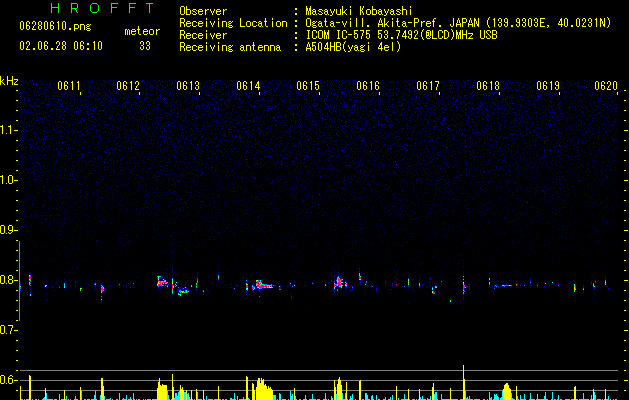Click the 0617 time marker
Image resolution: width=629 pixels, height=400 pixels.
pos(428,86)
